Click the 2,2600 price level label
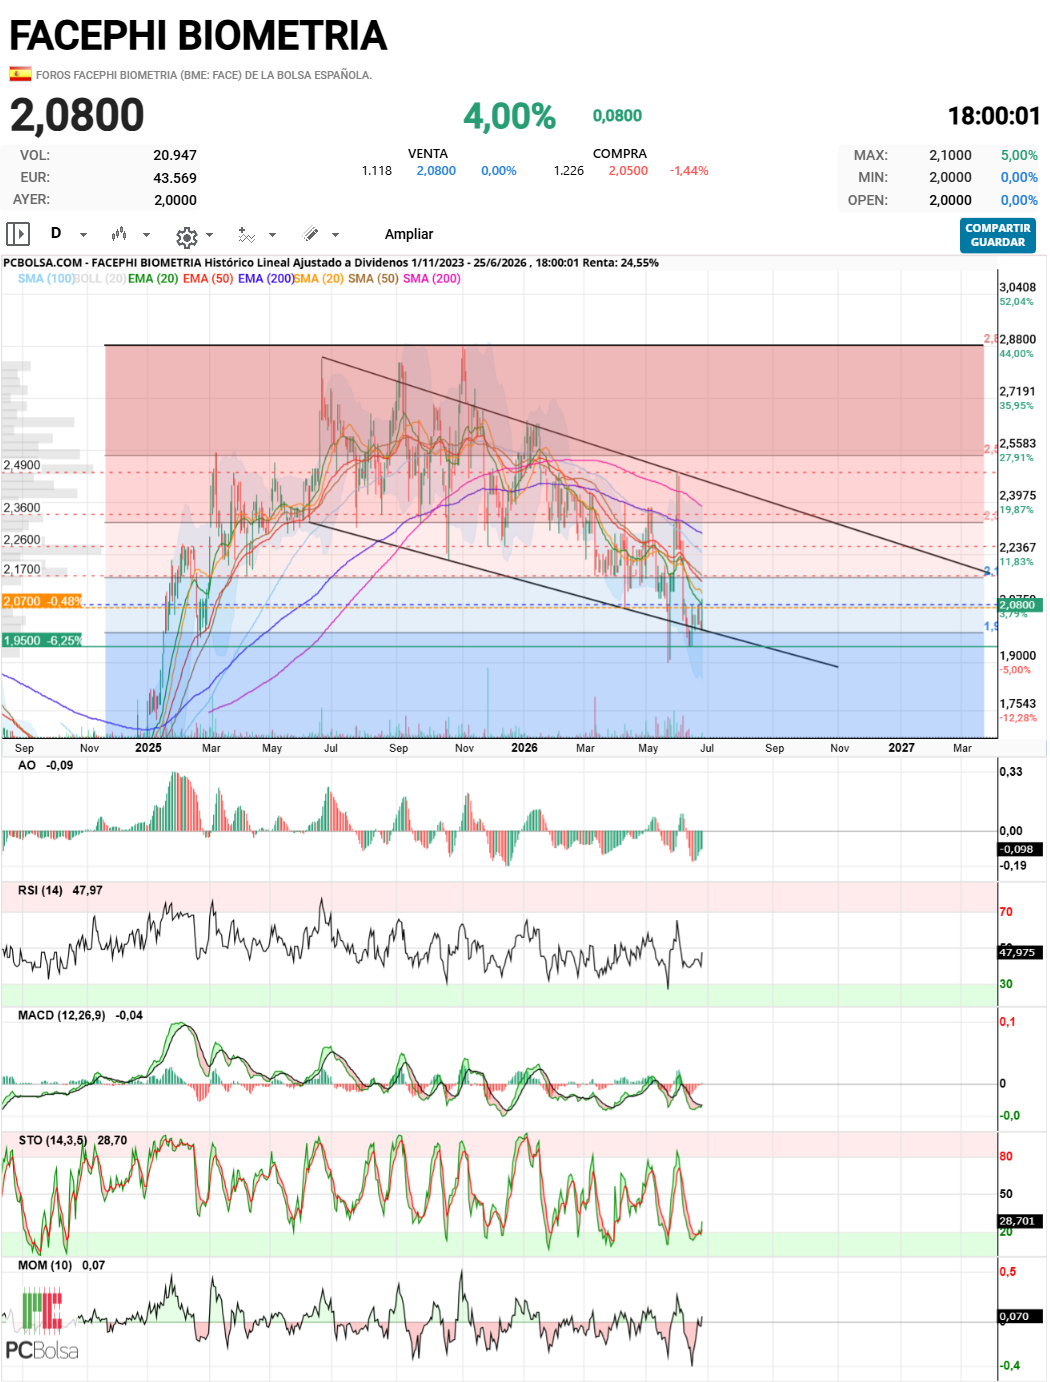Viewport: 1050px width, 1382px height. tap(22, 540)
